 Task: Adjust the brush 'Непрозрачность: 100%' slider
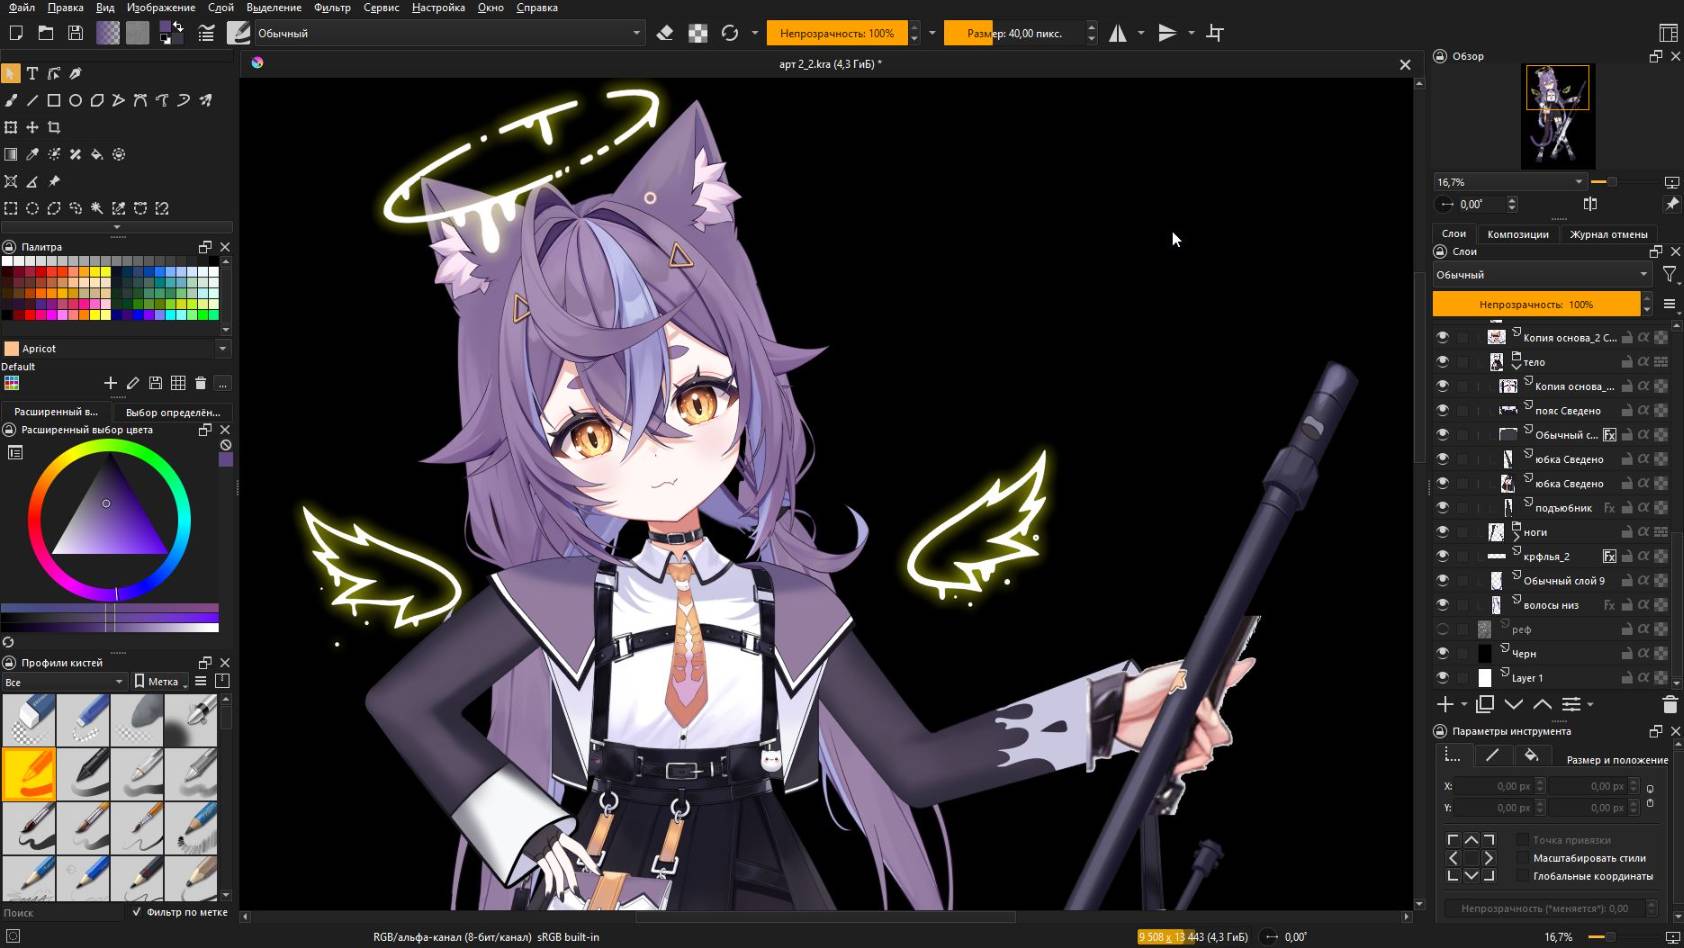coord(837,33)
